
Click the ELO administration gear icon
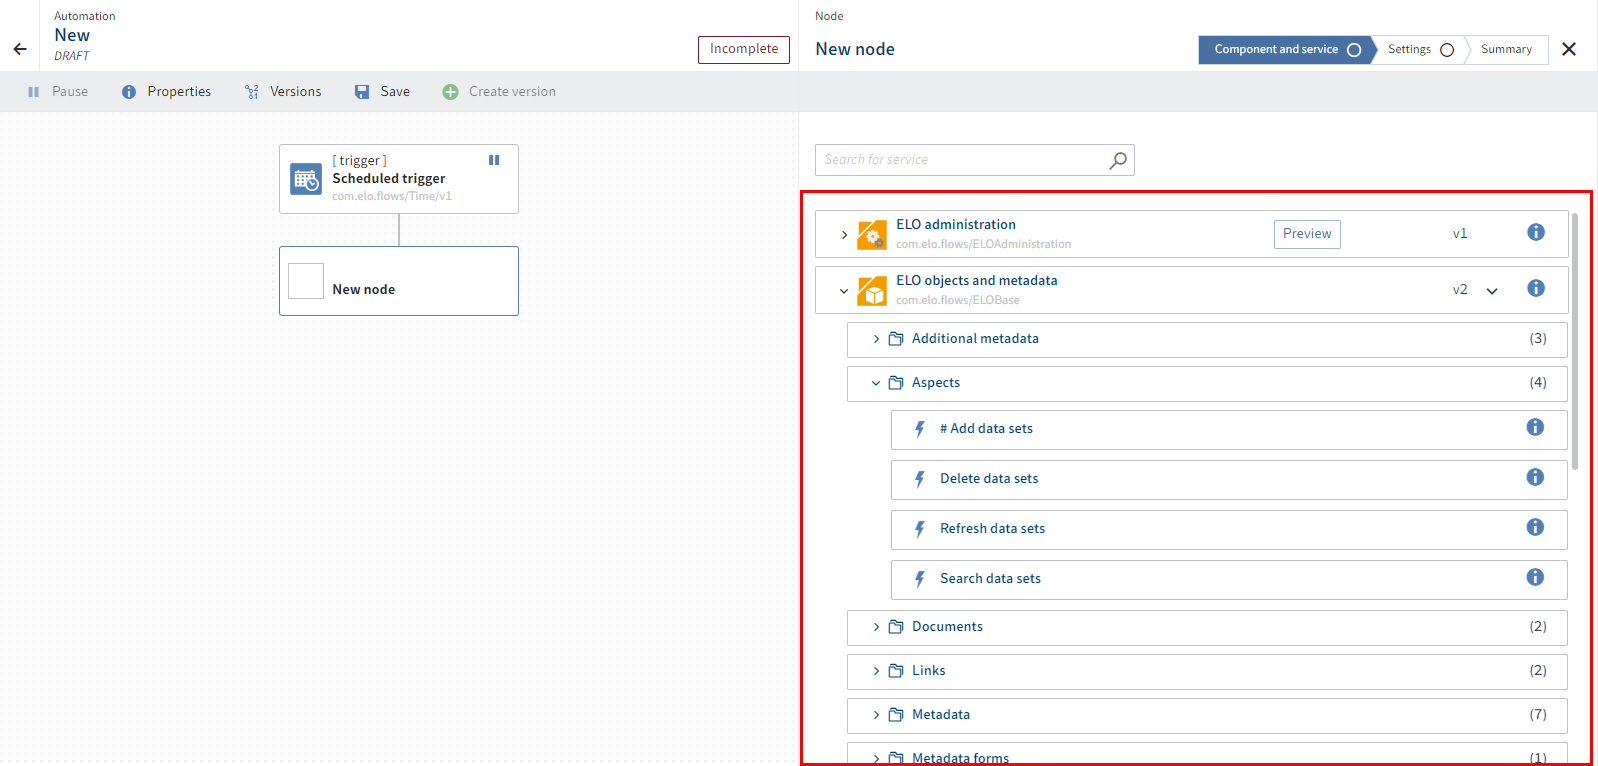tap(872, 235)
